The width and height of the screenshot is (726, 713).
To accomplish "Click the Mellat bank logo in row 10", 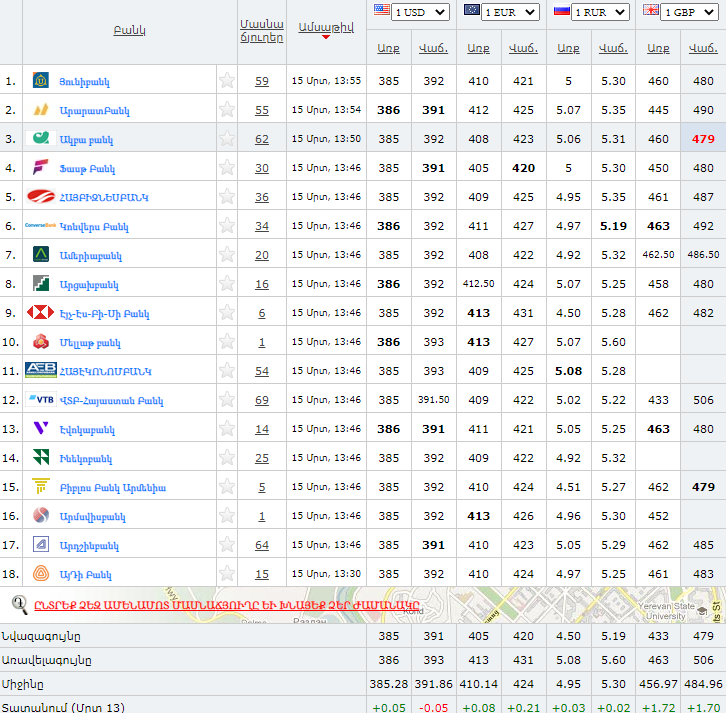I will point(41,342).
